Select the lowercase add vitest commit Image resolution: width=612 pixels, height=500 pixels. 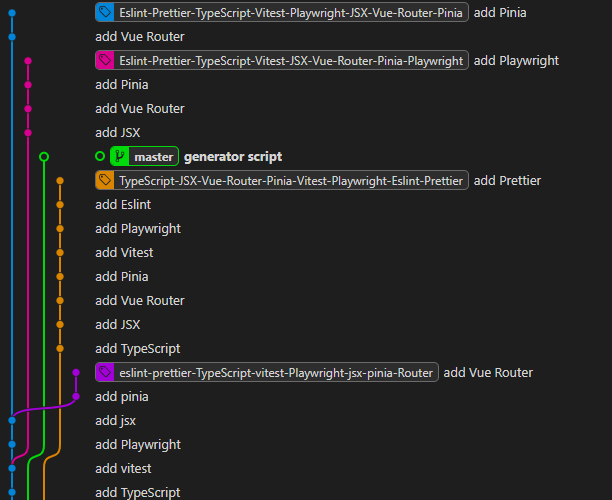(123, 468)
